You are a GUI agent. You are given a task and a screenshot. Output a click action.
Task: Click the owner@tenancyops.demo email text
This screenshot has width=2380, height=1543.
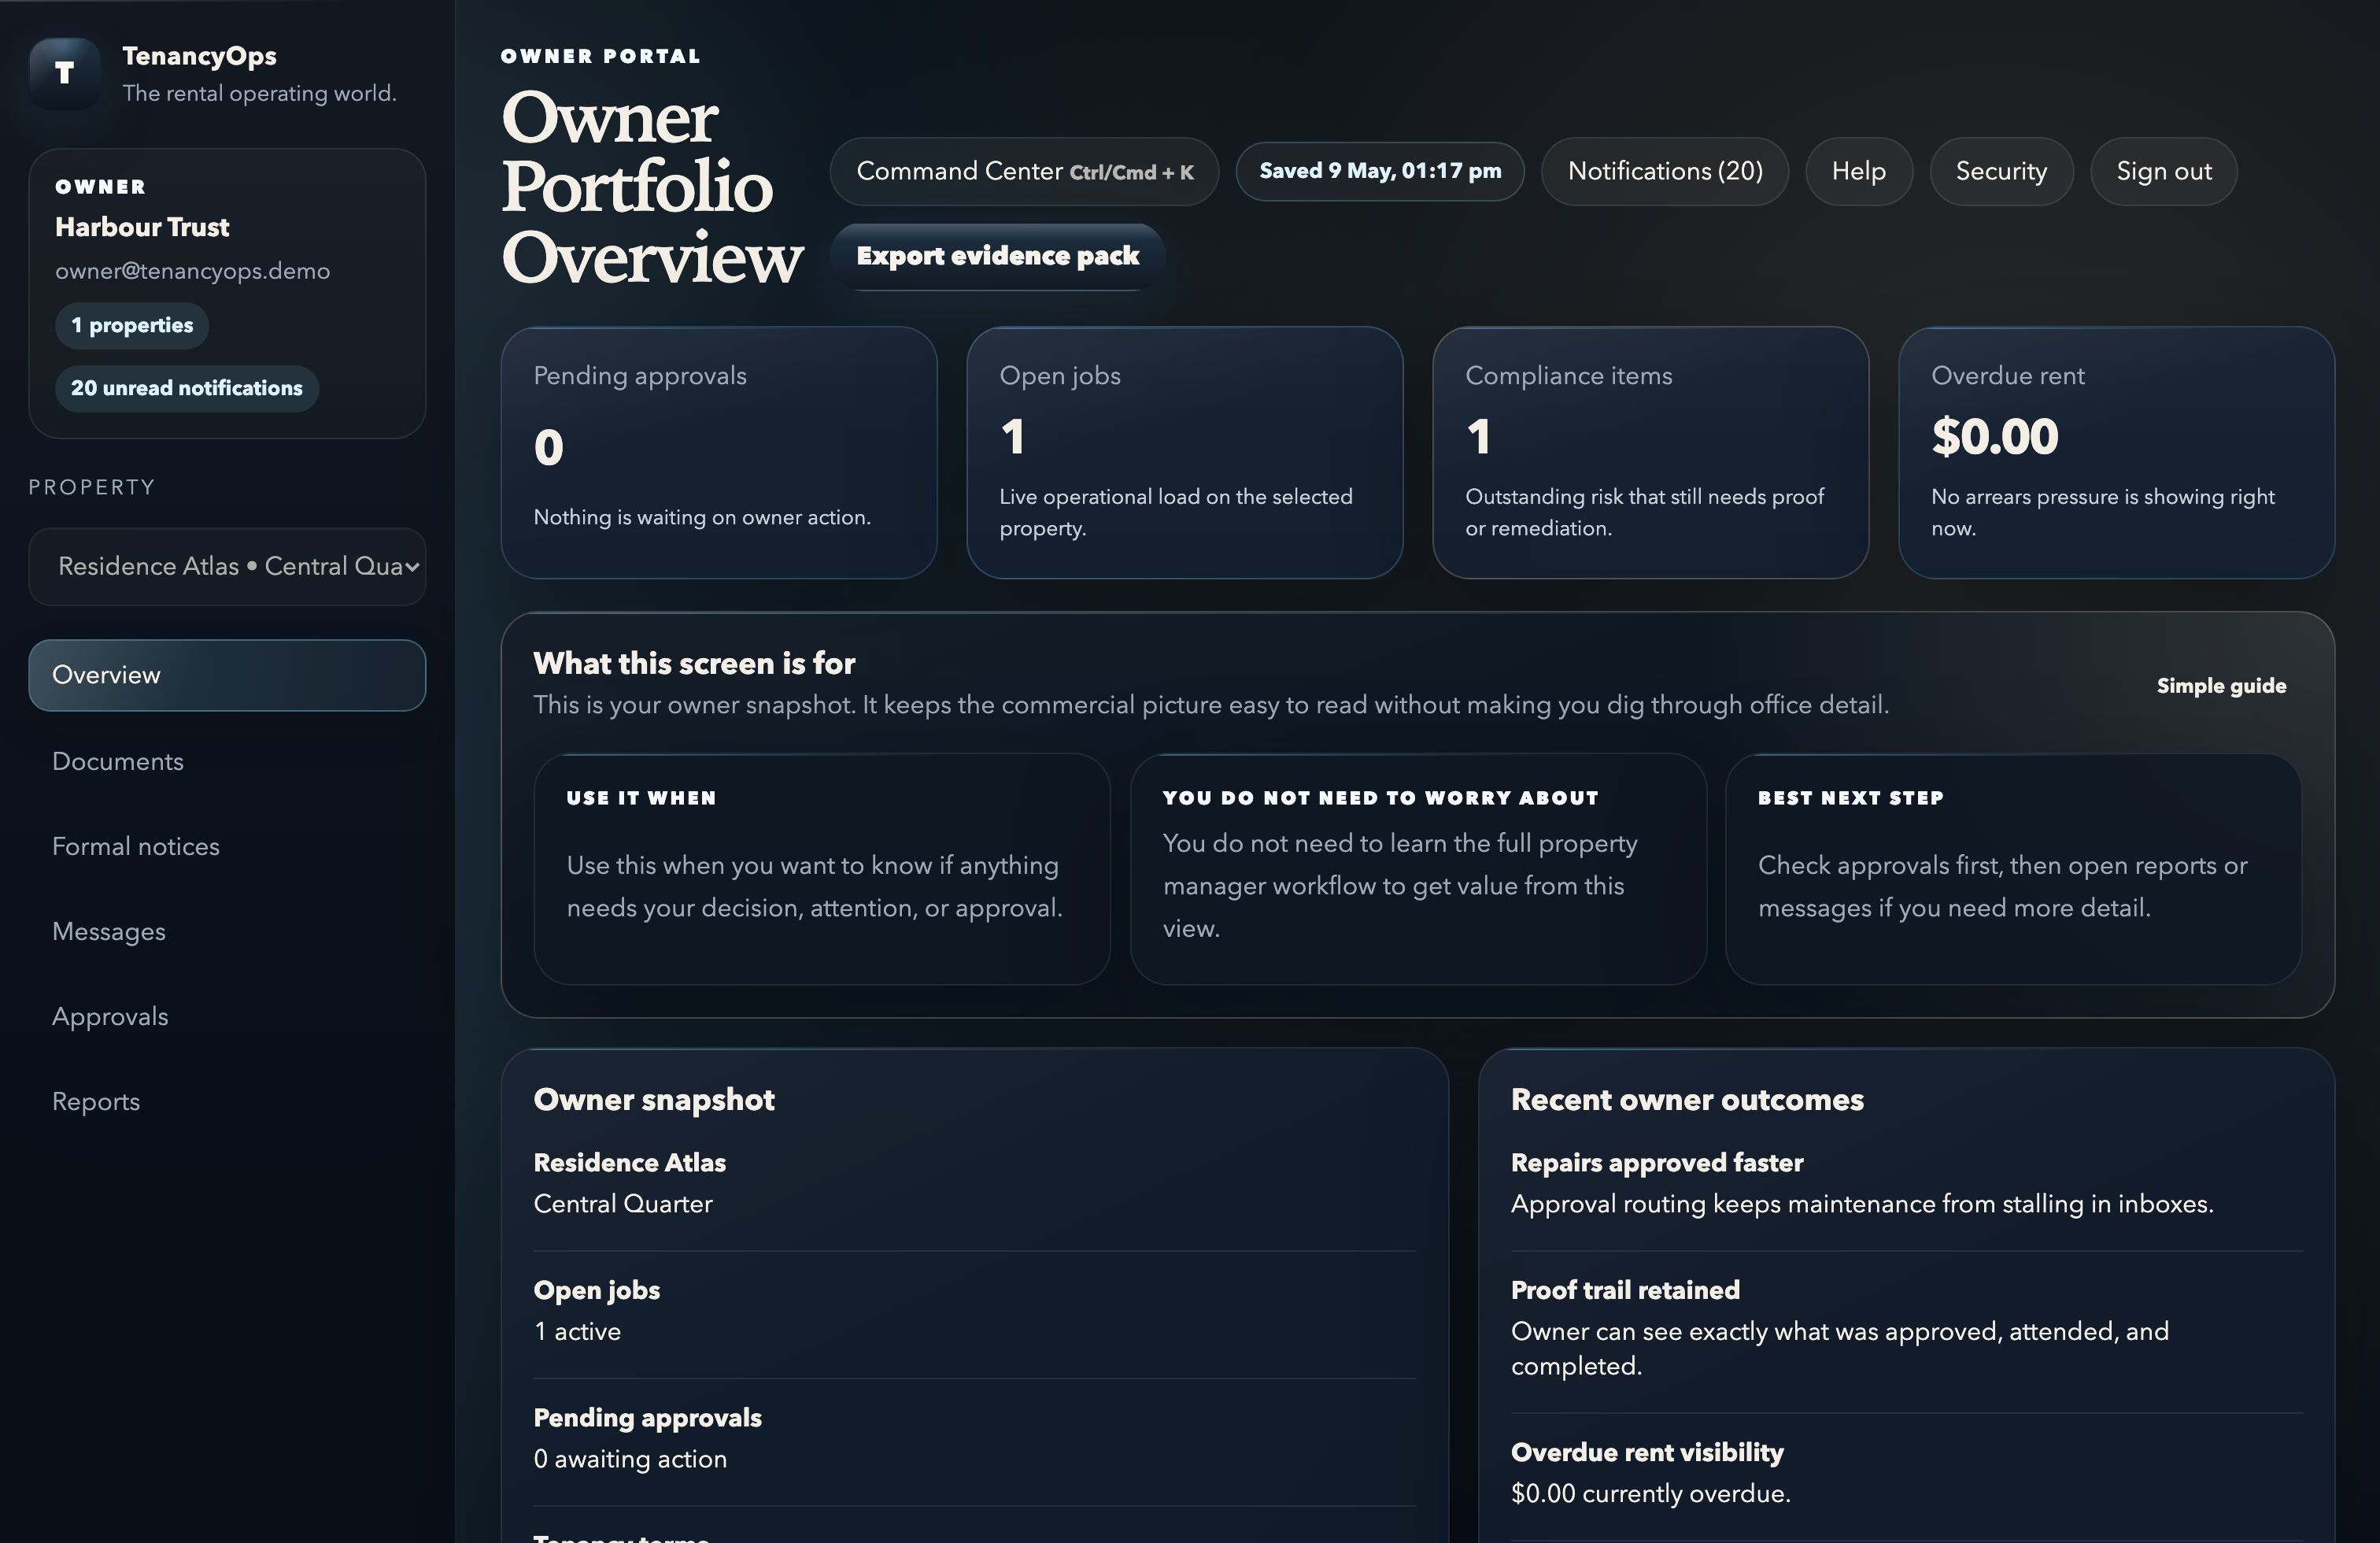pyautogui.click(x=192, y=271)
